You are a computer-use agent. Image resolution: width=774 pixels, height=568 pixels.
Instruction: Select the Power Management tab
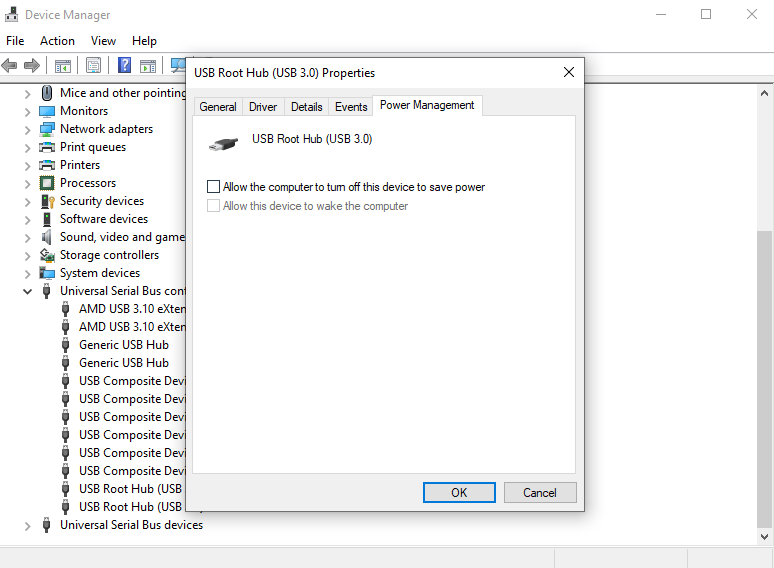click(427, 105)
